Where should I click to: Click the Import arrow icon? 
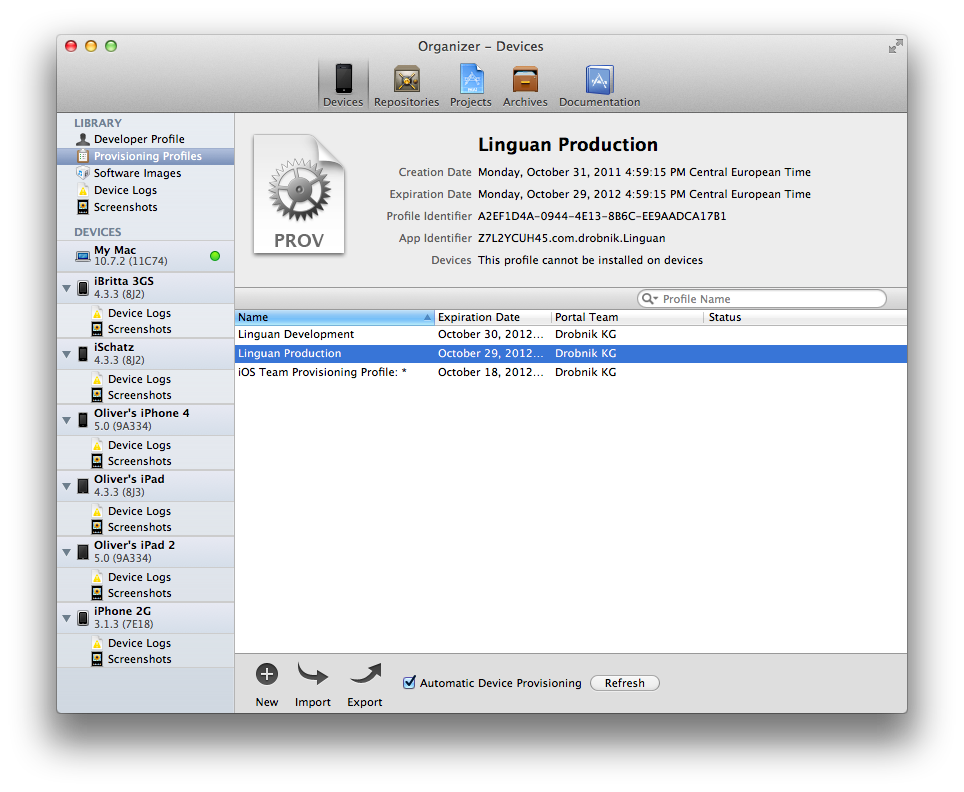[x=312, y=674]
